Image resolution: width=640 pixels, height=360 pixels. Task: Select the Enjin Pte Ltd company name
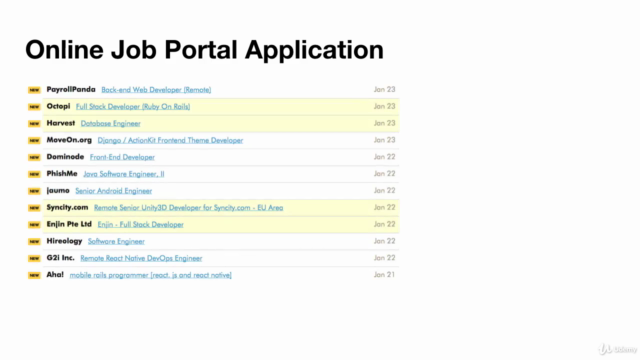coord(69,224)
